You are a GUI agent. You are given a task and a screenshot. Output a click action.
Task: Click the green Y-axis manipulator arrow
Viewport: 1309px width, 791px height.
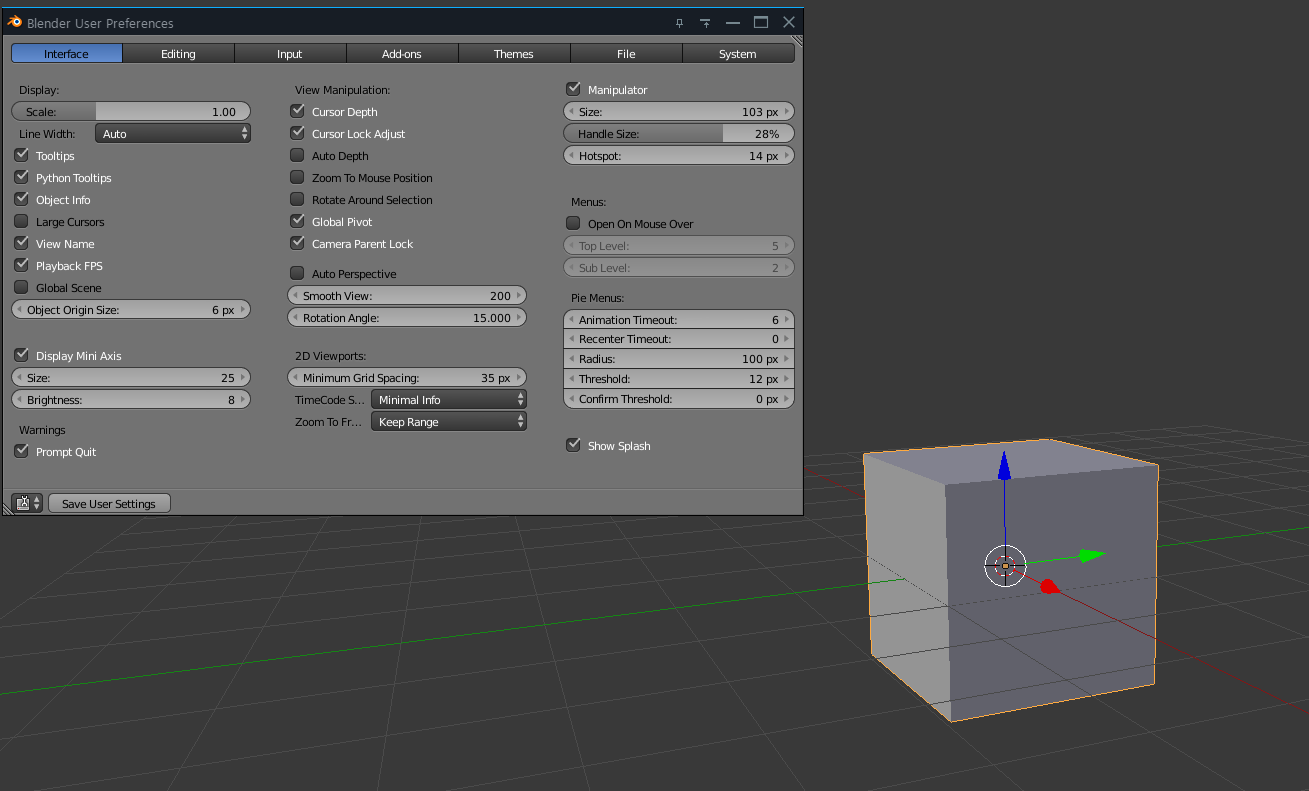click(1092, 555)
